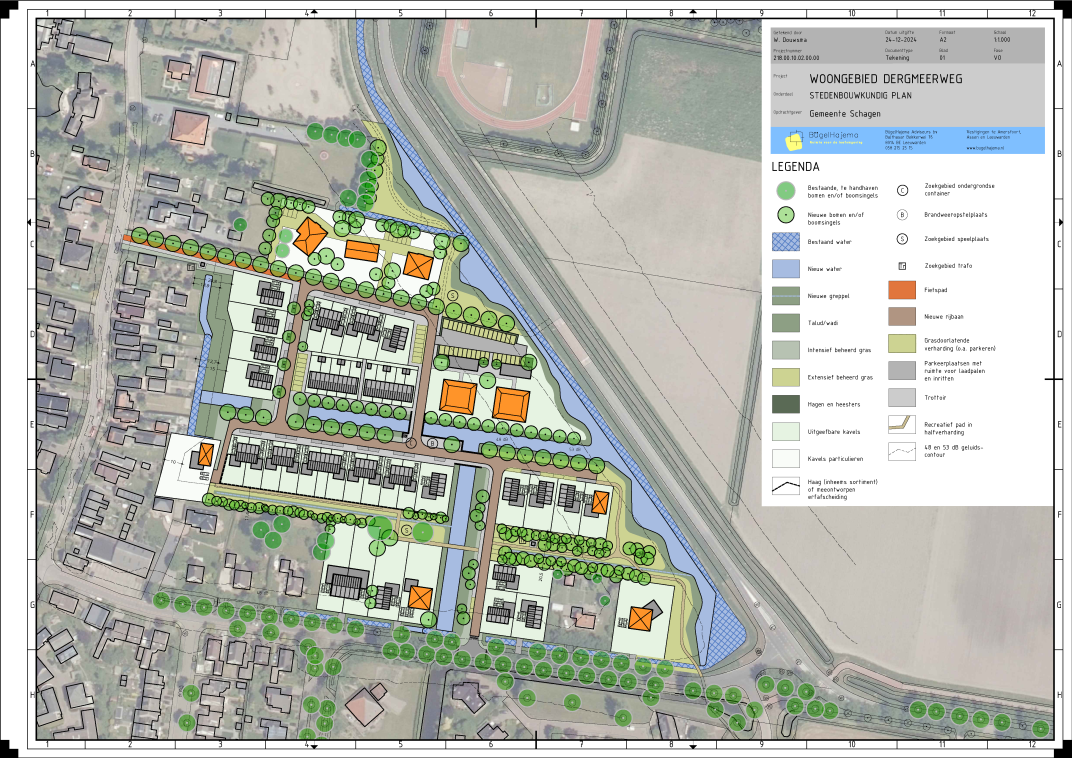Viewport: 1072px width, 758px height.
Task: Click the drafter name 'W. Douwsma'
Action: 790,40
